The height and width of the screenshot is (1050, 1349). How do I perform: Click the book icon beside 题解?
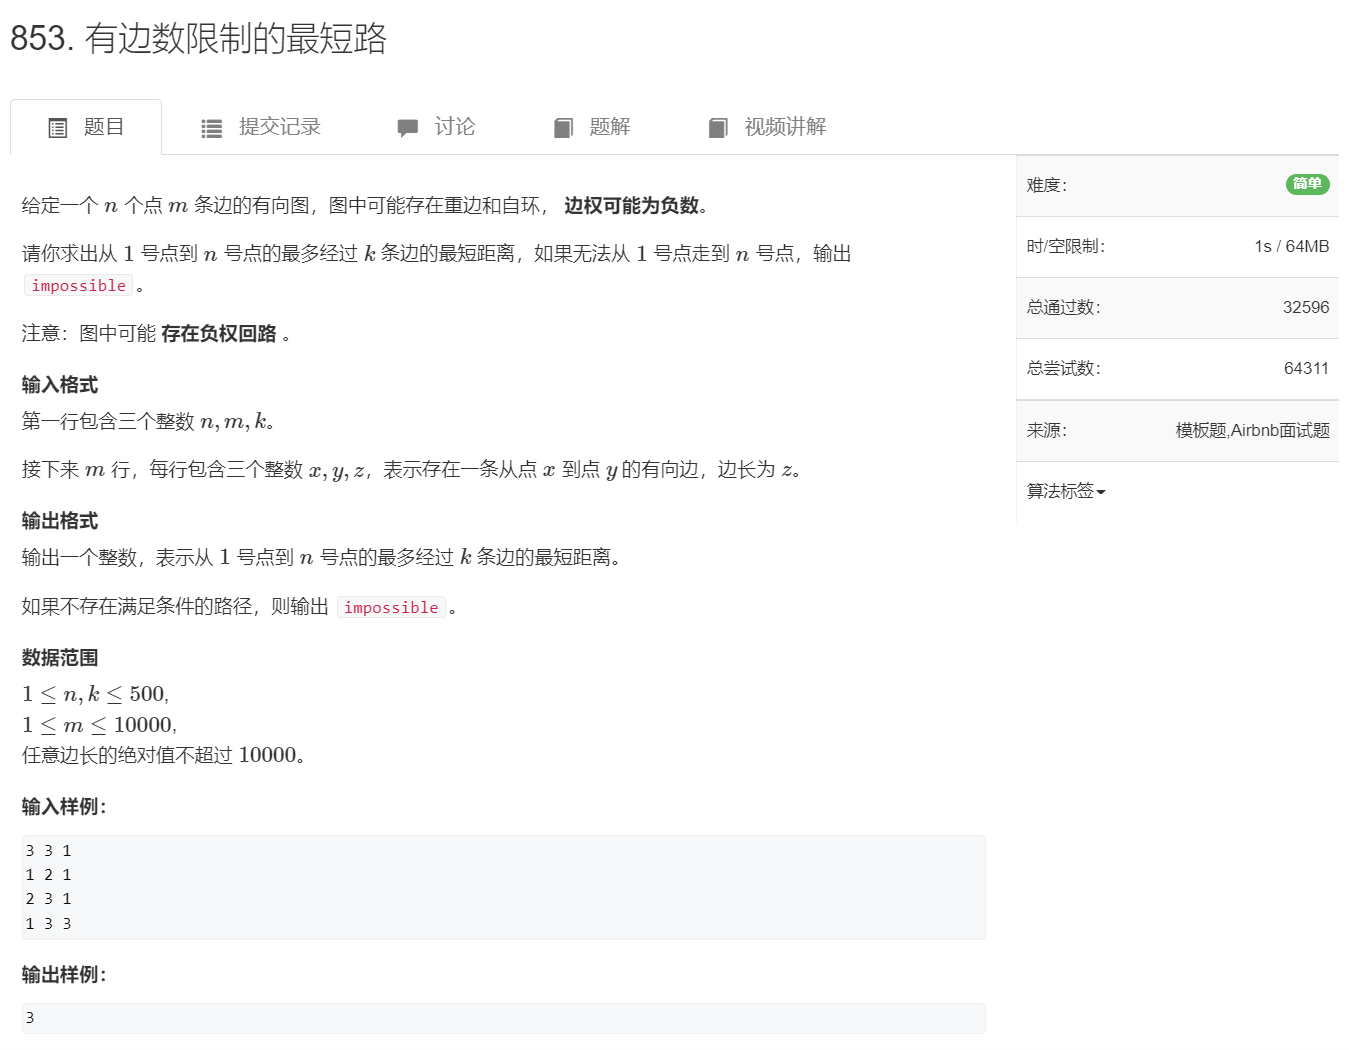click(x=562, y=127)
